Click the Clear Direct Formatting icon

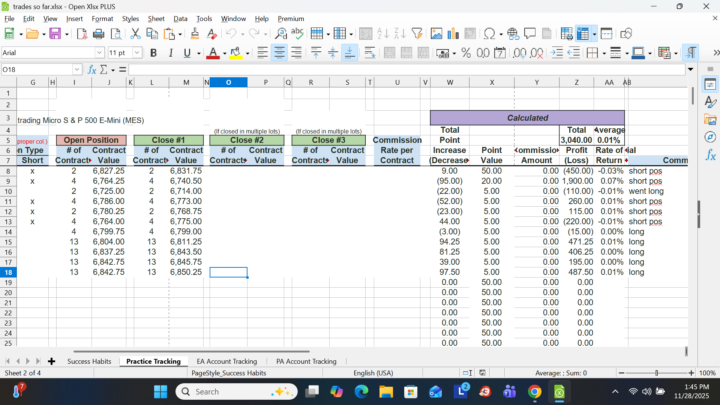point(212,34)
